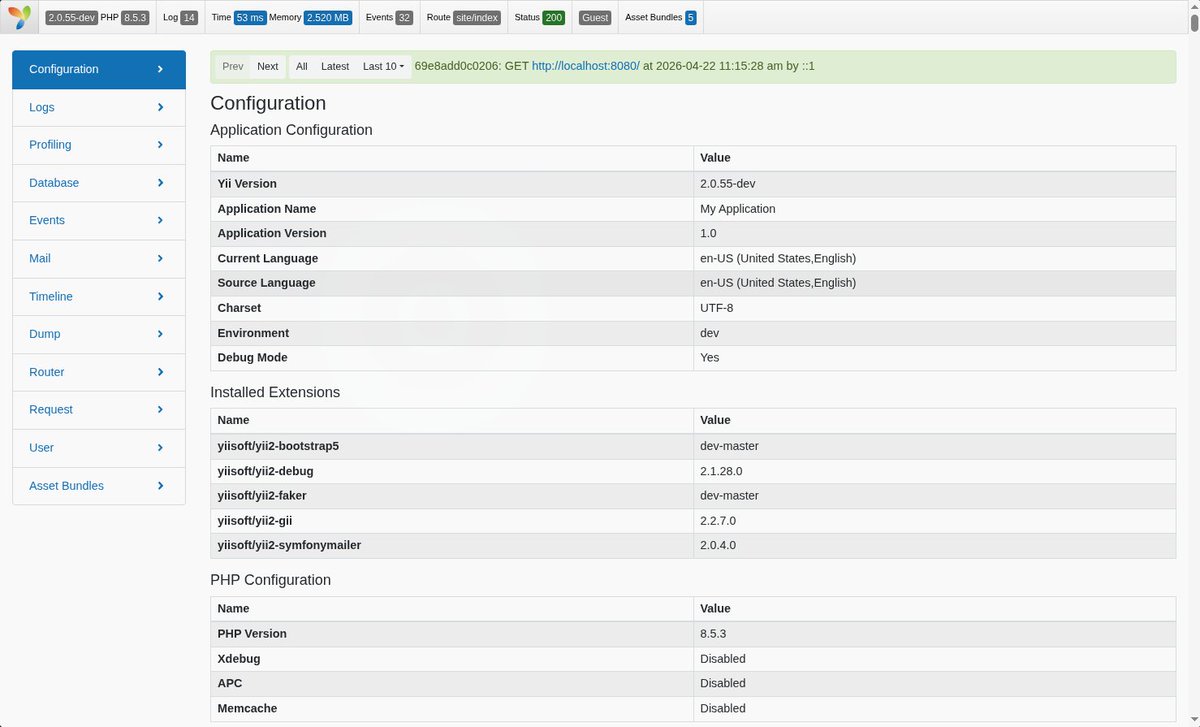Click the Route site/index toolbar item

(463, 18)
